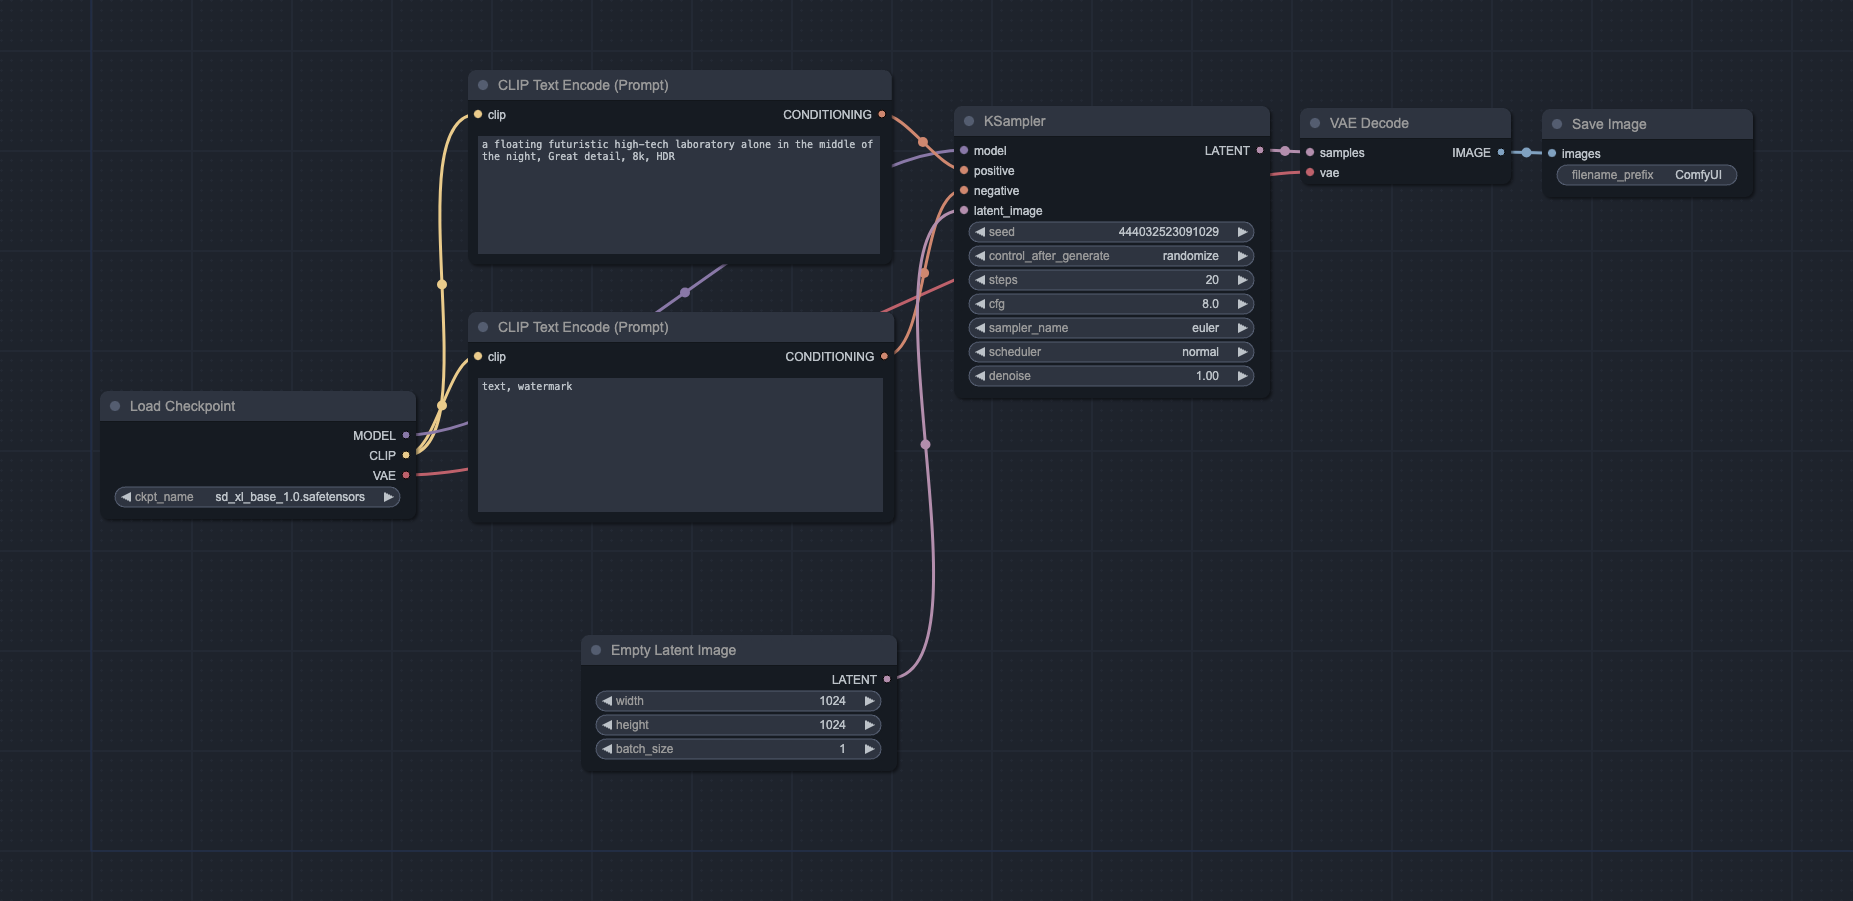Click the cfg value slider field
This screenshot has width=1853, height=901.
tap(1110, 304)
